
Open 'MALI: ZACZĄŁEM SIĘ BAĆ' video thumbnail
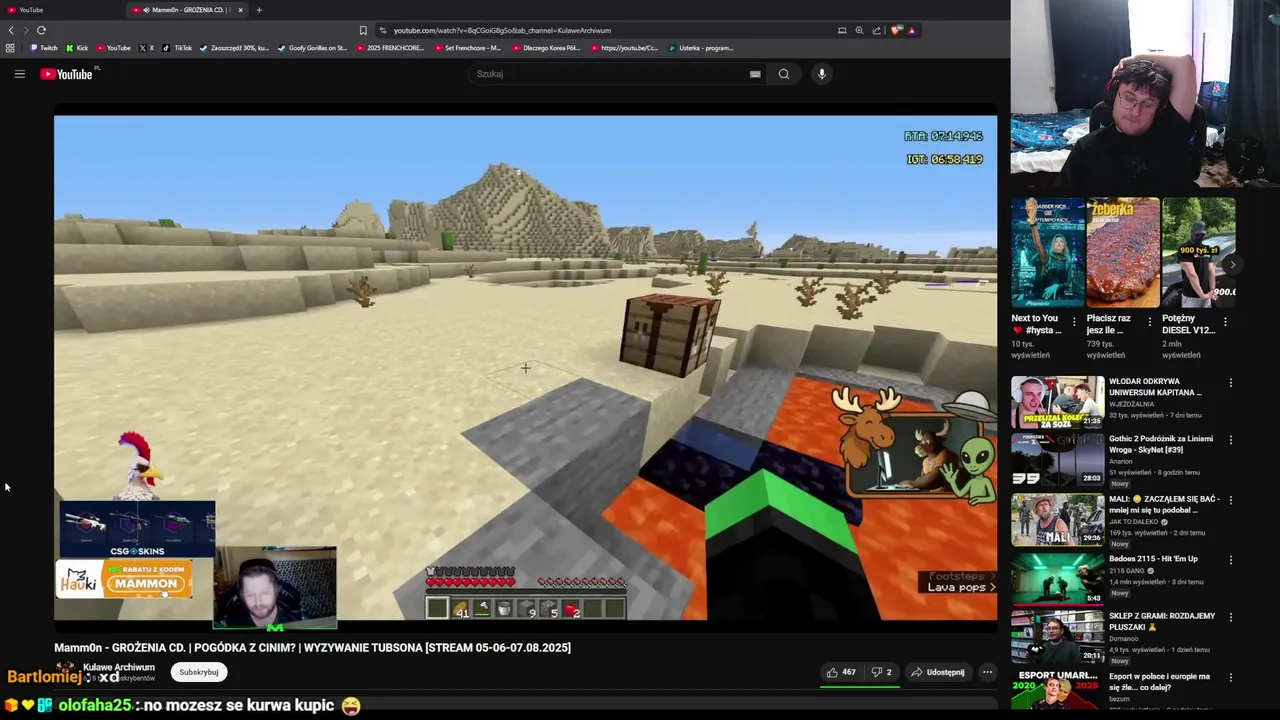[1058, 518]
